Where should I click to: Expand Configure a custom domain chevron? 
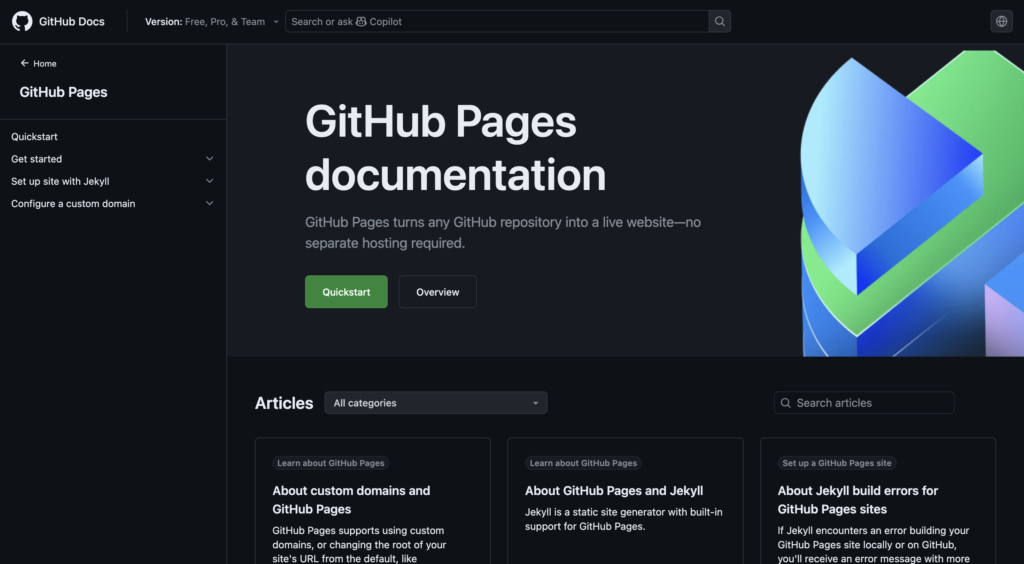click(210, 203)
